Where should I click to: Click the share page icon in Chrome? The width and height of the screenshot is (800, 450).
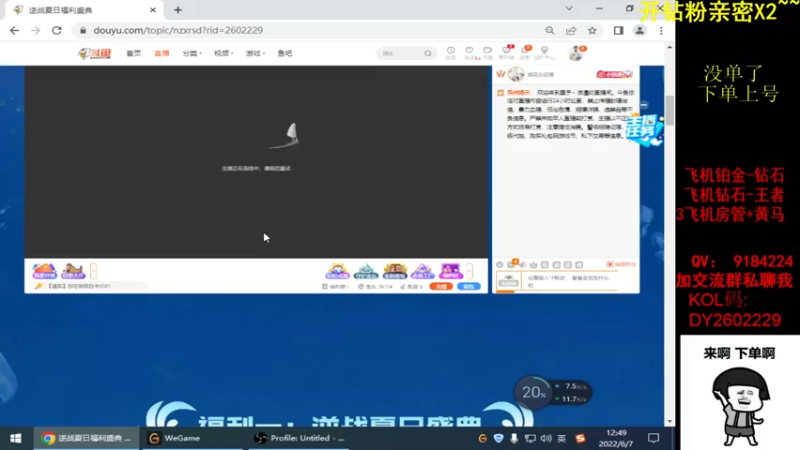[571, 31]
